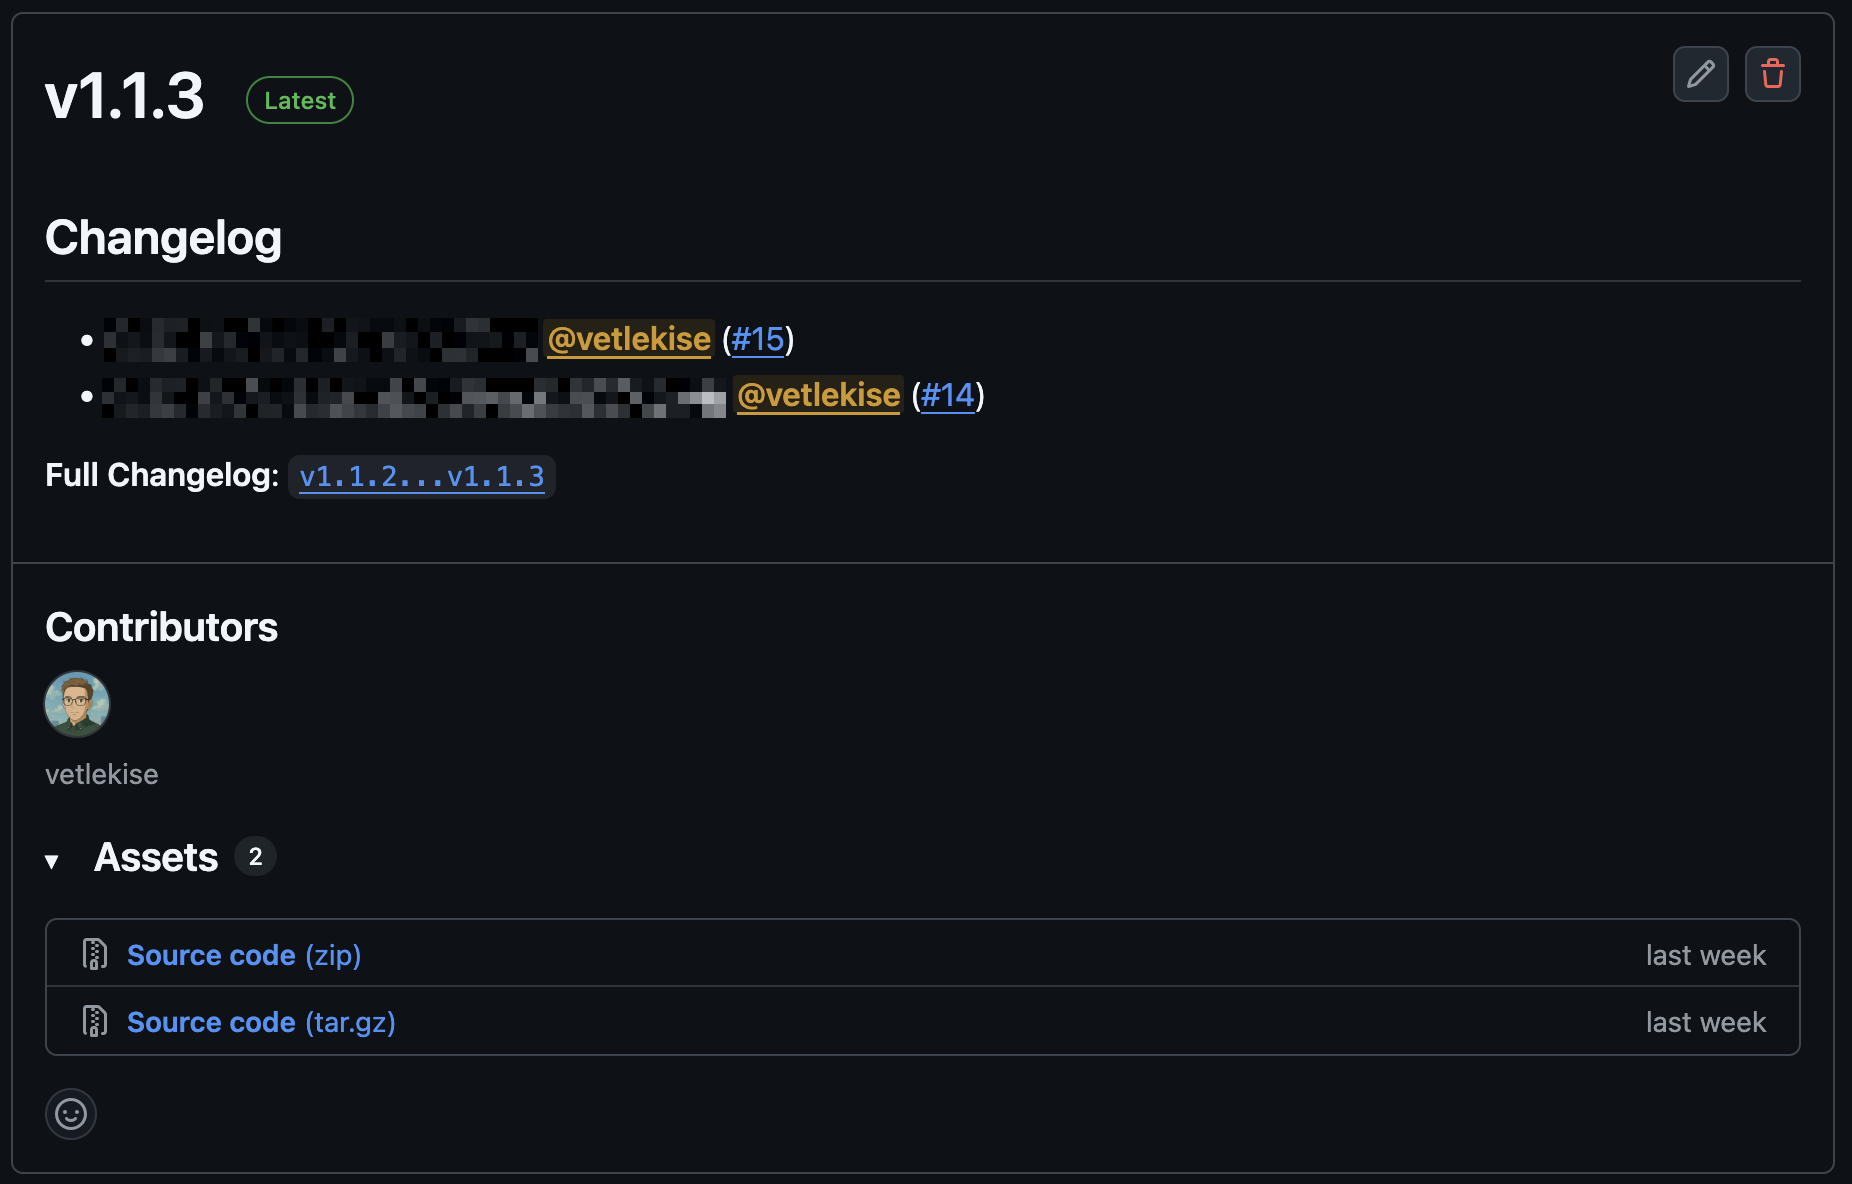Click the tar.gz file archive icon
Viewport: 1852px width, 1184px height.
[95, 1021]
